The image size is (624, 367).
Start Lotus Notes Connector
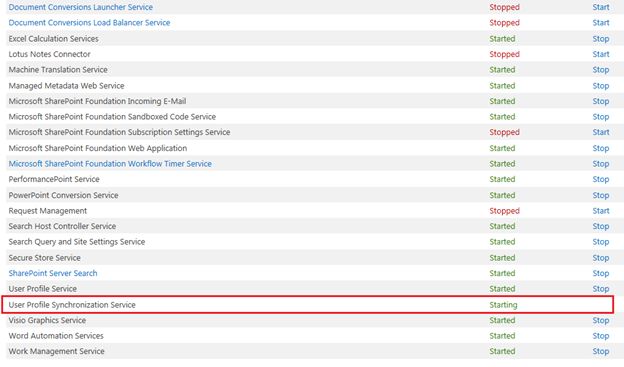click(x=601, y=54)
